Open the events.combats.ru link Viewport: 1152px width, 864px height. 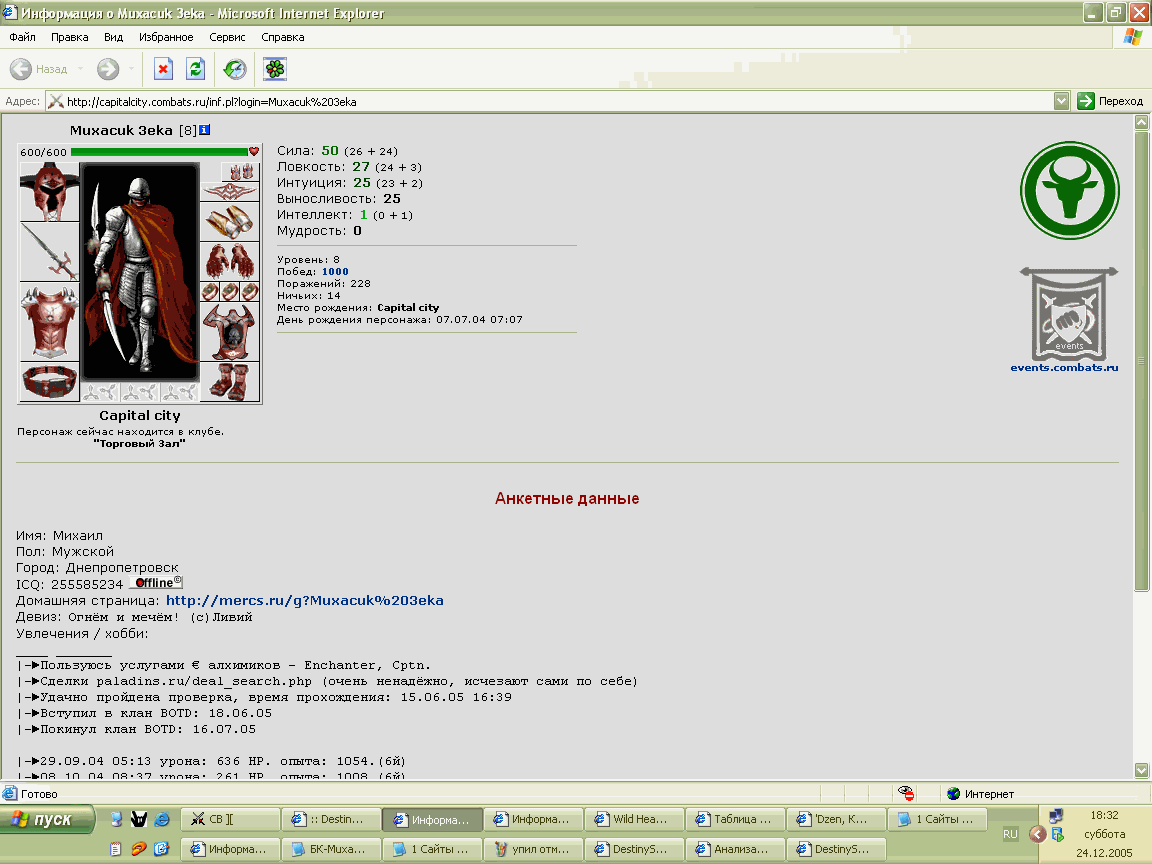(x=1065, y=367)
